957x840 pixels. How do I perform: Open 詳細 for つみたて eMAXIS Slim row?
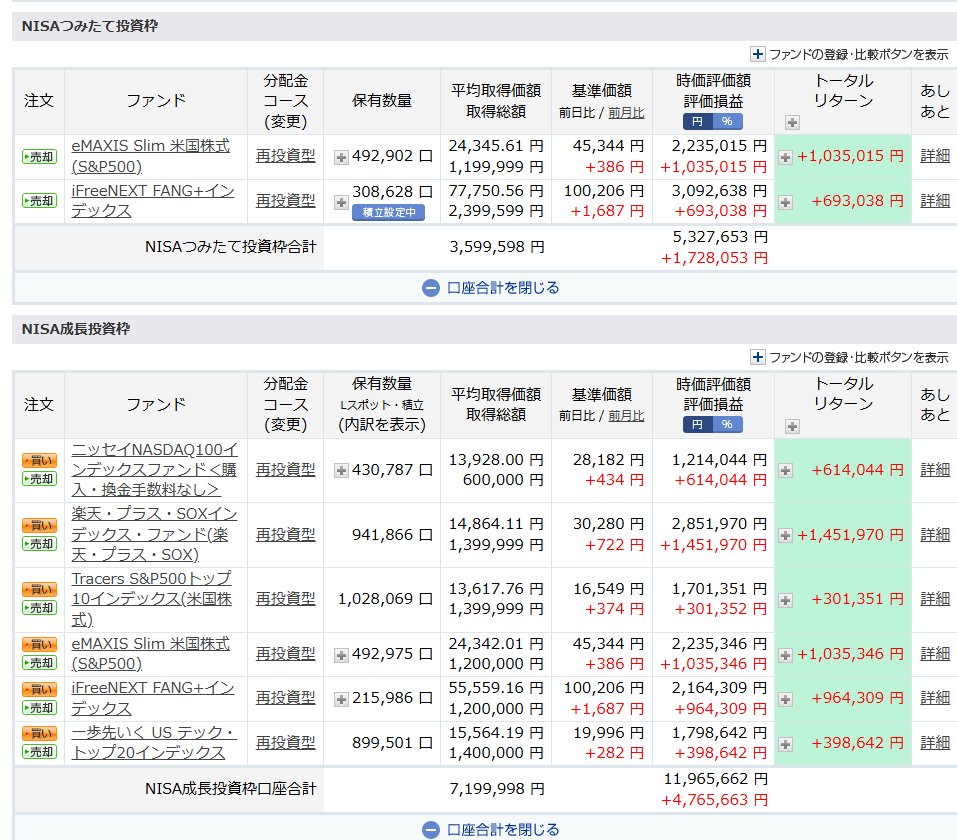pos(935,156)
